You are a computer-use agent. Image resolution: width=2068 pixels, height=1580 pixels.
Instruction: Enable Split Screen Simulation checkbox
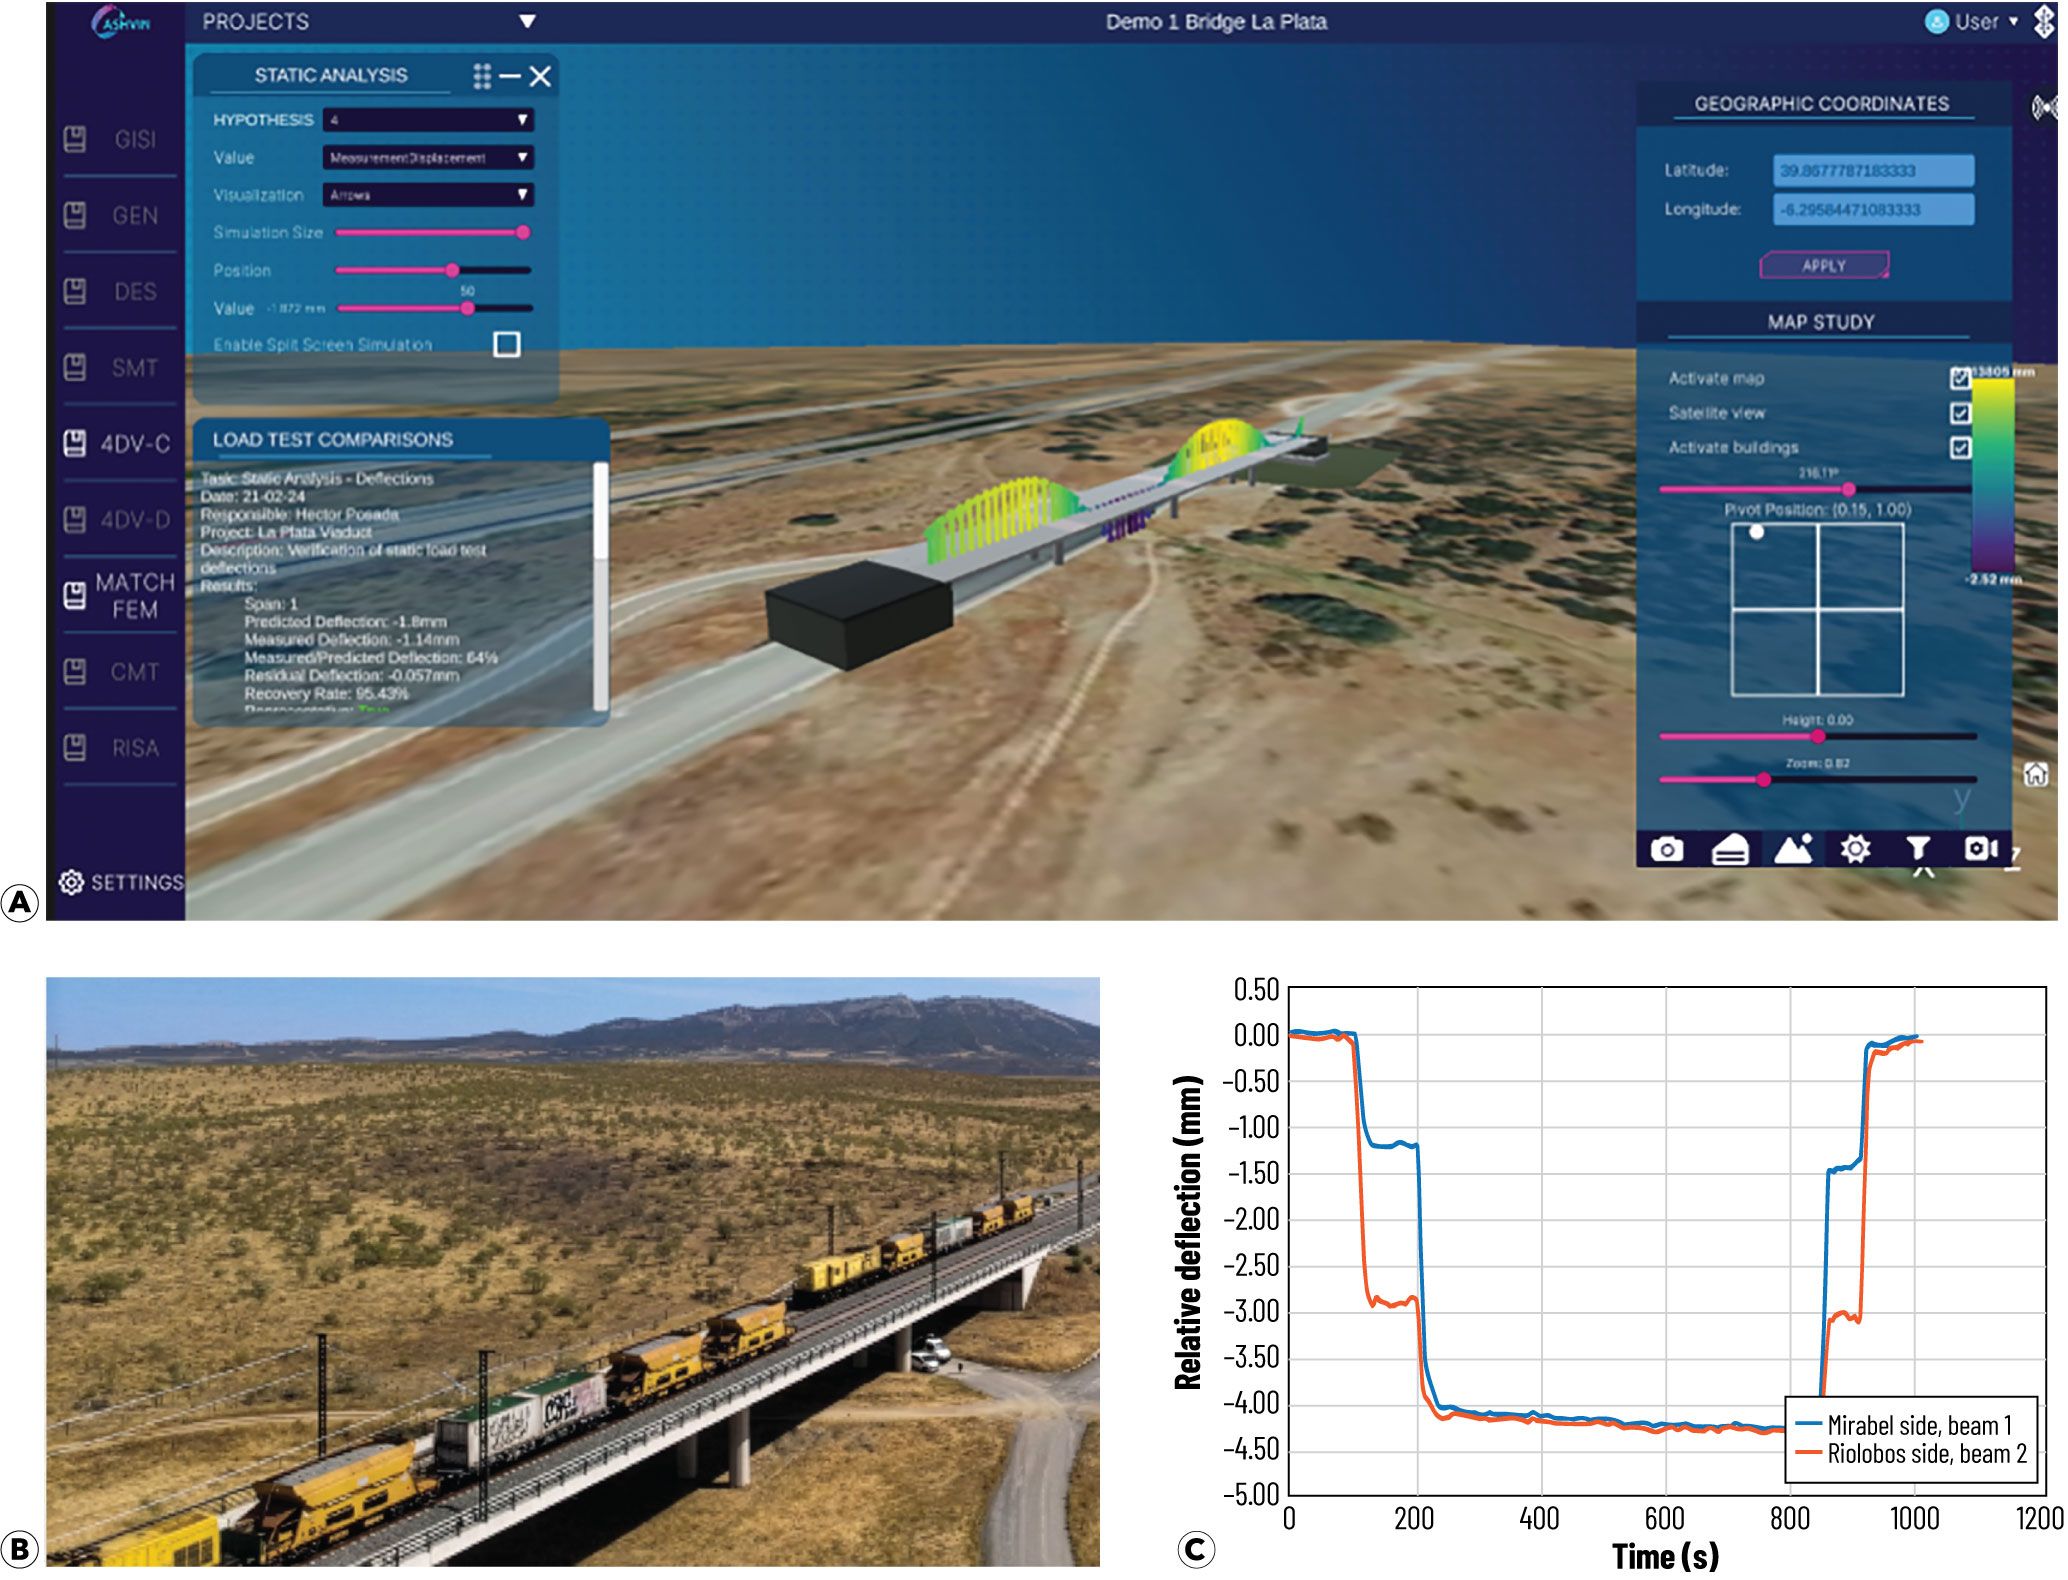[x=507, y=345]
